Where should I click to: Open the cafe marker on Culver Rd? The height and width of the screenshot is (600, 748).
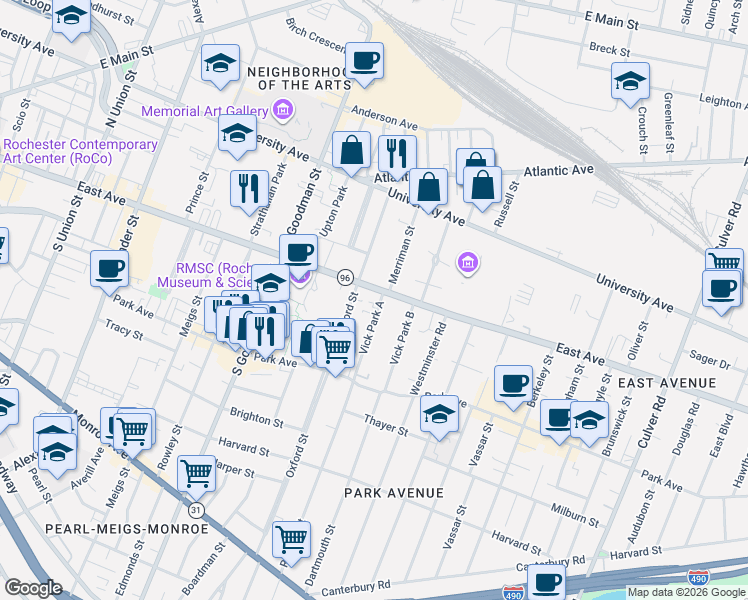(721, 289)
